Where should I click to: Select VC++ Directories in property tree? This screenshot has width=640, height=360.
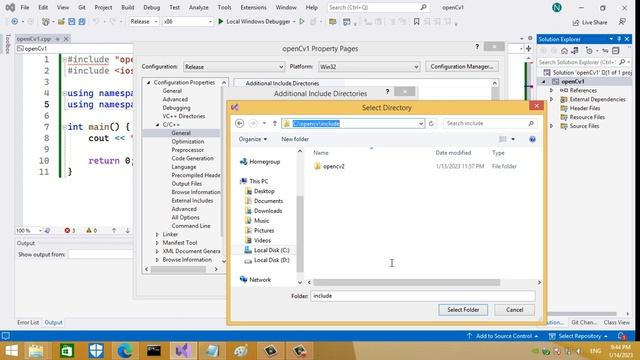tap(184, 116)
